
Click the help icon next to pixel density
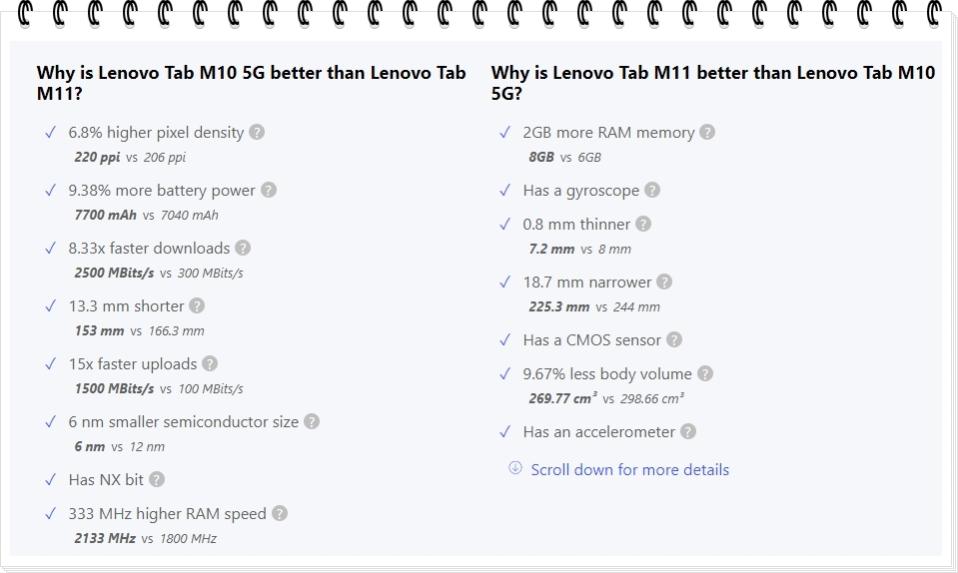point(257,132)
